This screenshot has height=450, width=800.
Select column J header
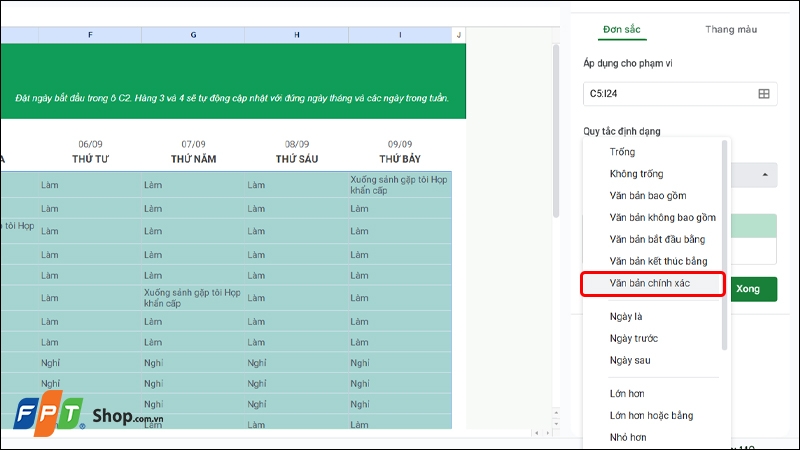(x=459, y=35)
